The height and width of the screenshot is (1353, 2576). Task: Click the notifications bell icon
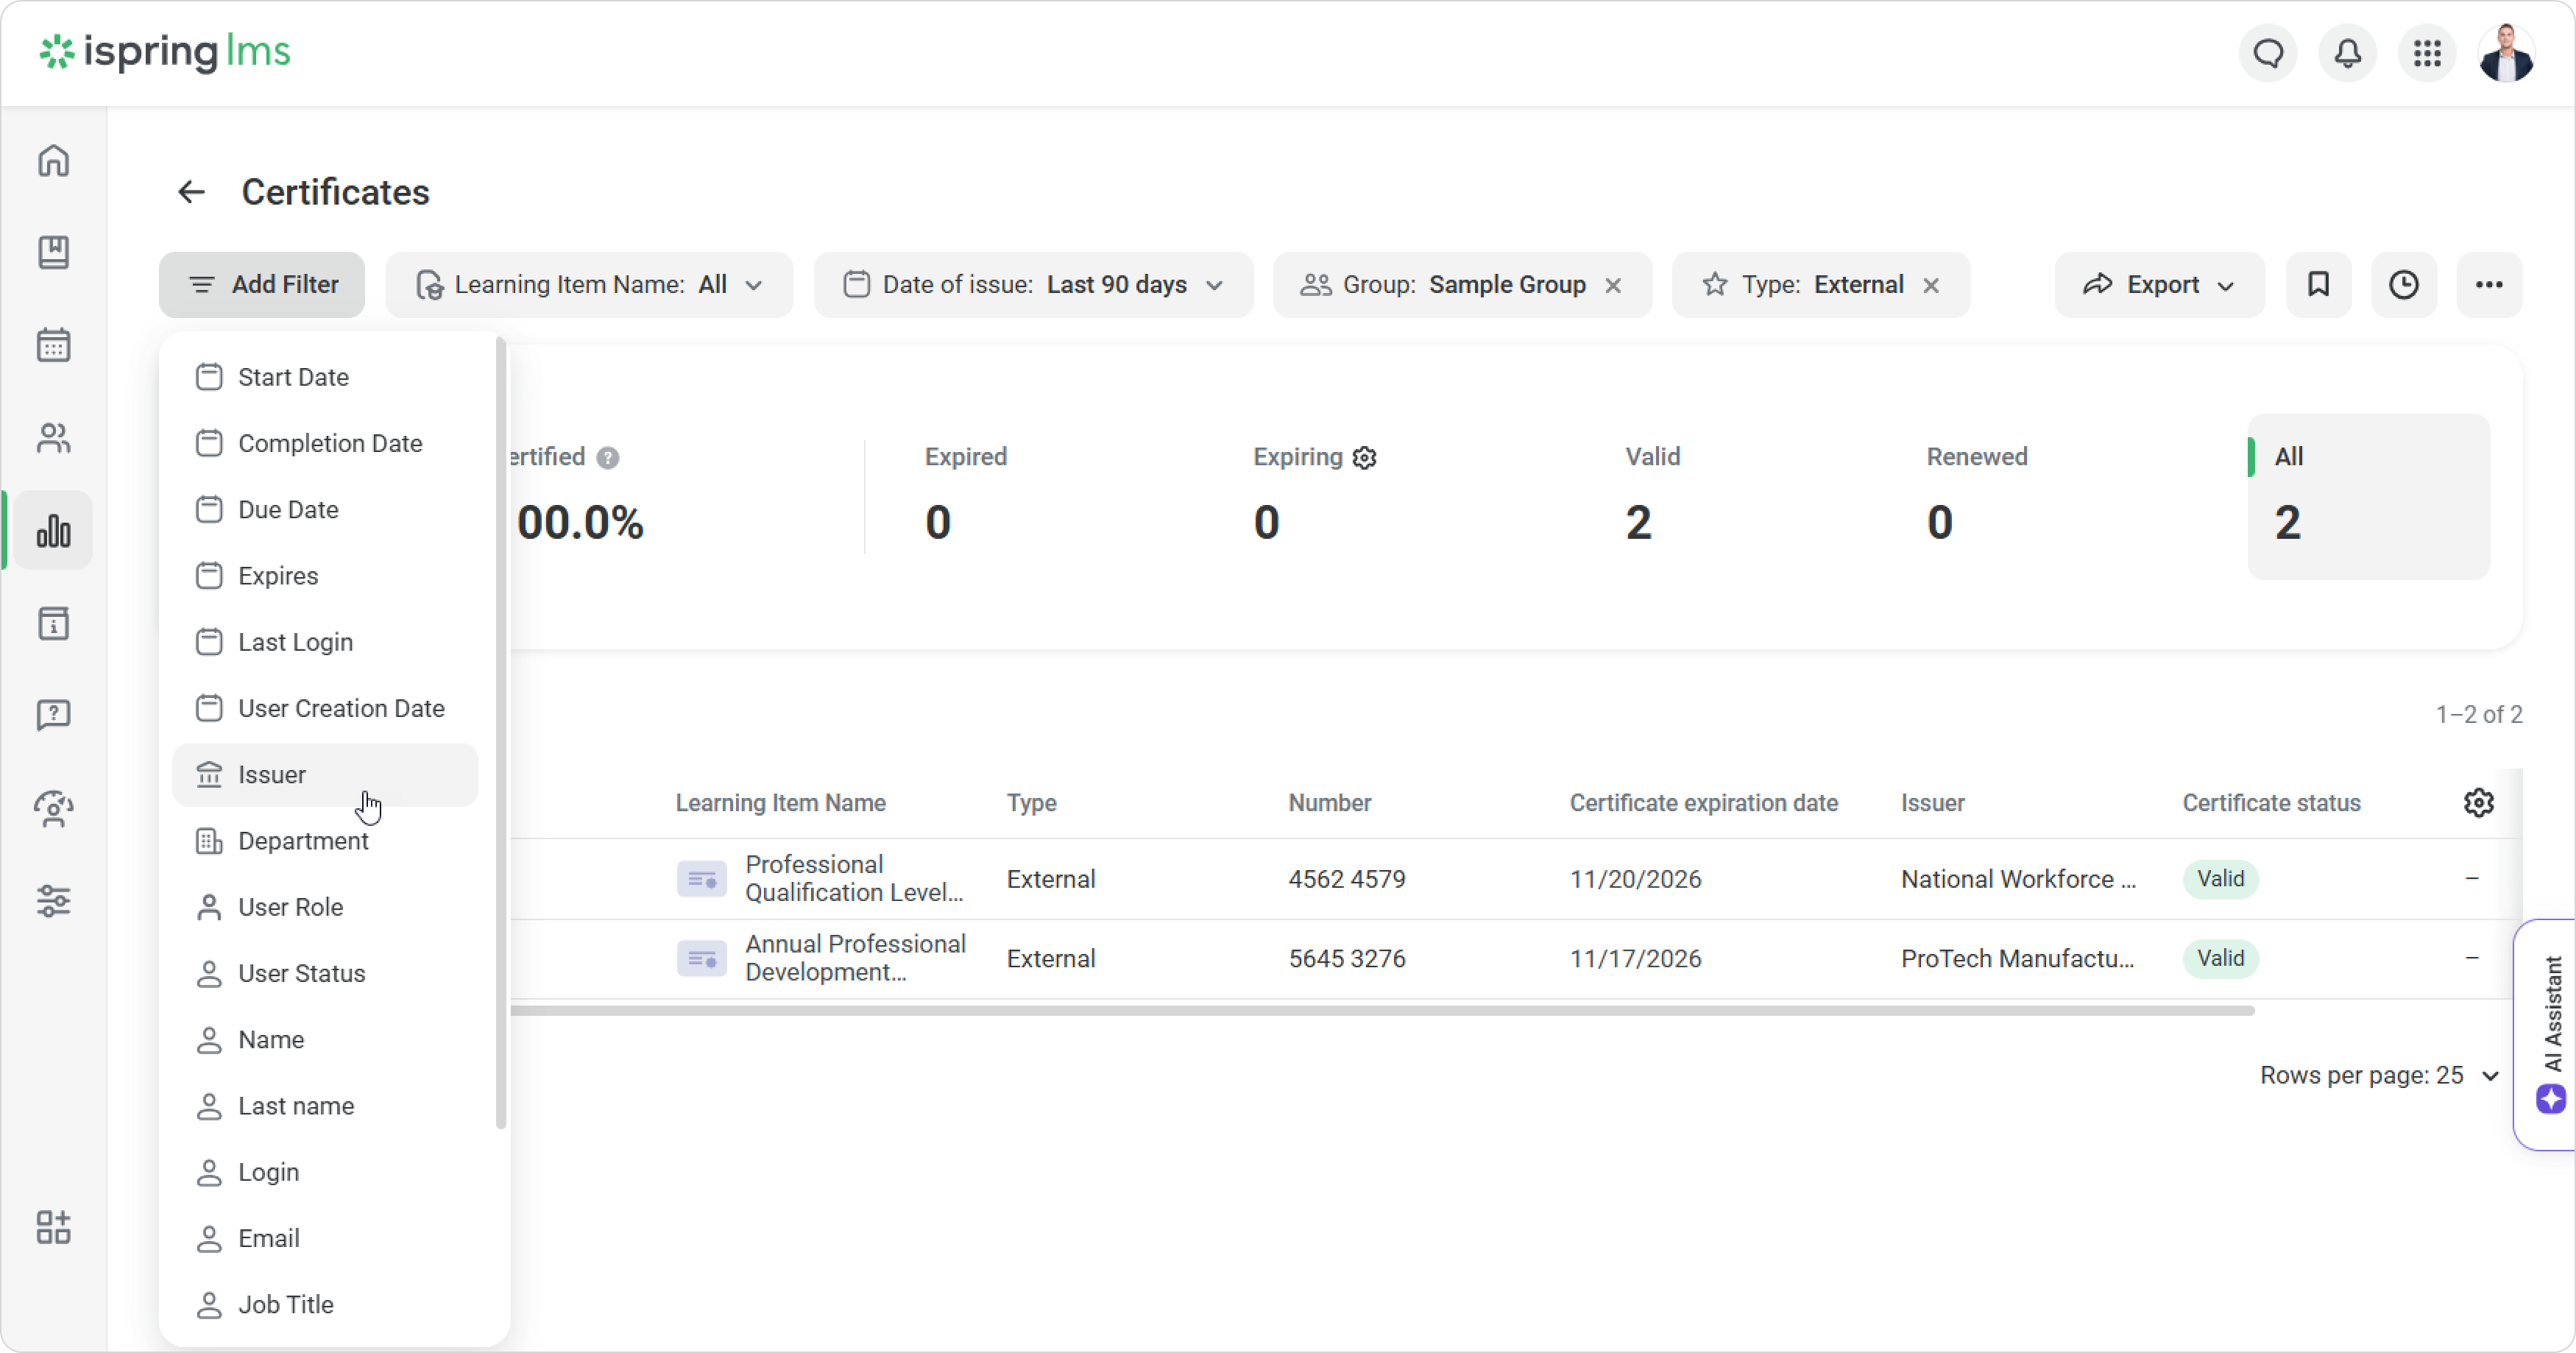click(x=2347, y=53)
